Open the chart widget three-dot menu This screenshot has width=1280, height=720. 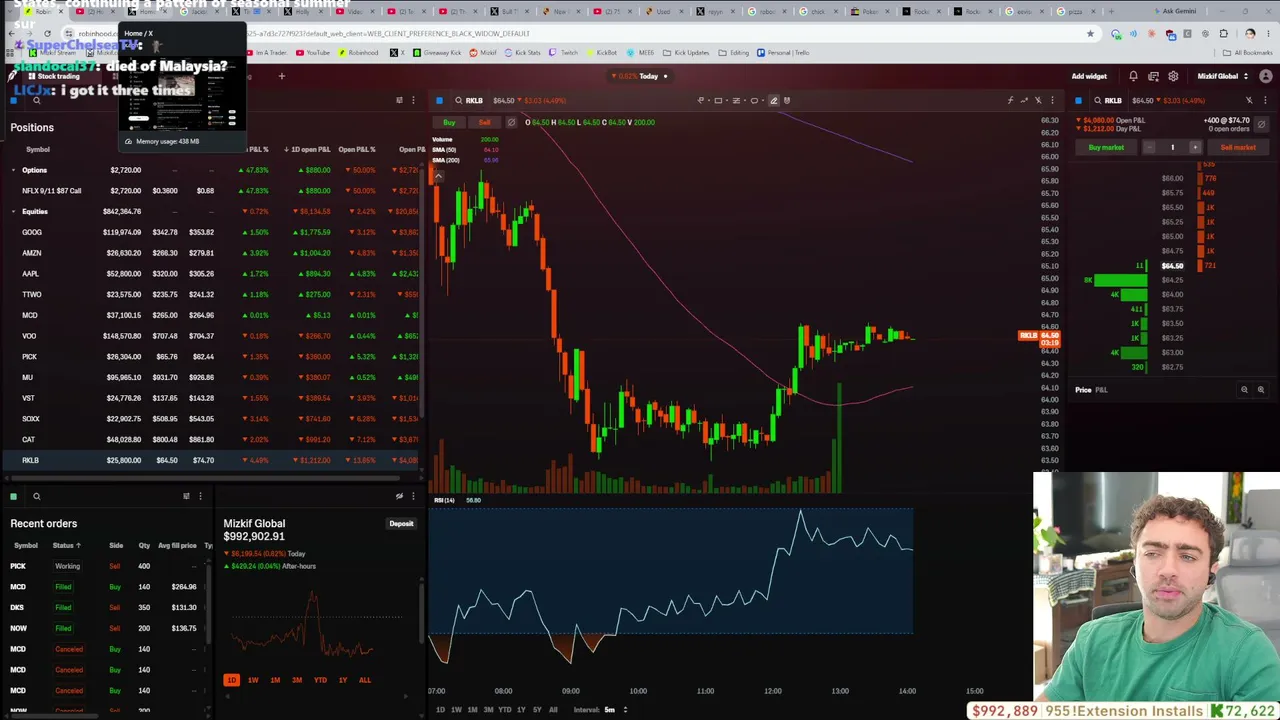pos(1052,100)
